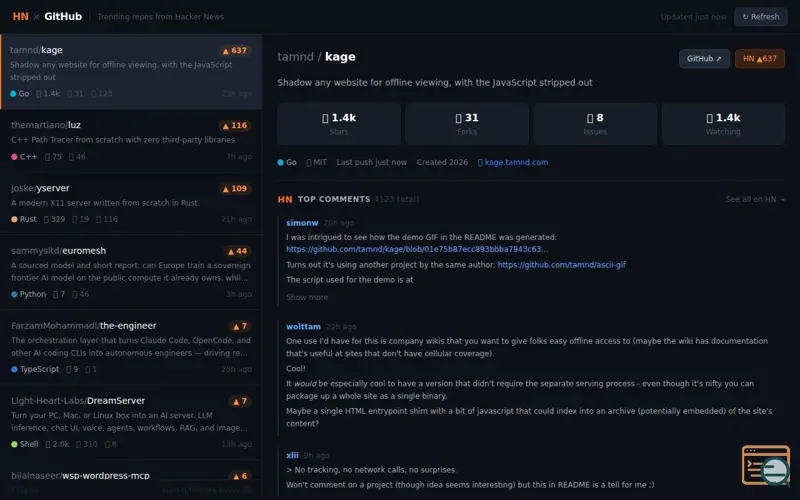This screenshot has width=800, height=500.
Task: Click the 31 Forks stat card
Action: tap(467, 124)
